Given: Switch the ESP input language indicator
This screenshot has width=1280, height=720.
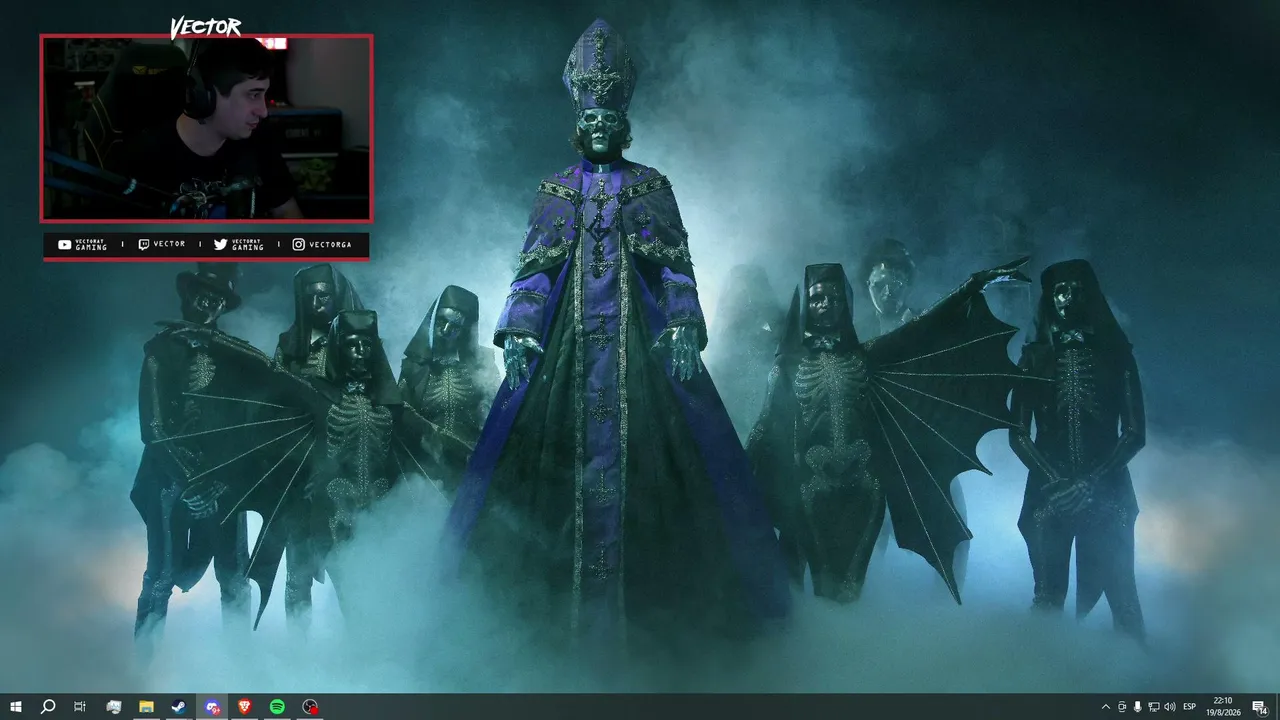Looking at the screenshot, I should click(1190, 707).
